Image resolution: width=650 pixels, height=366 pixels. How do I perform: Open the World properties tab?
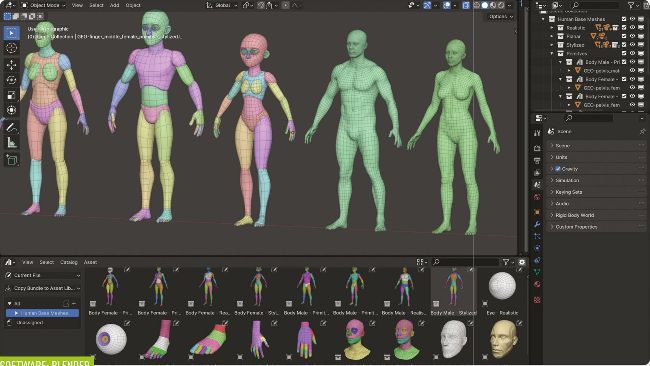click(537, 197)
